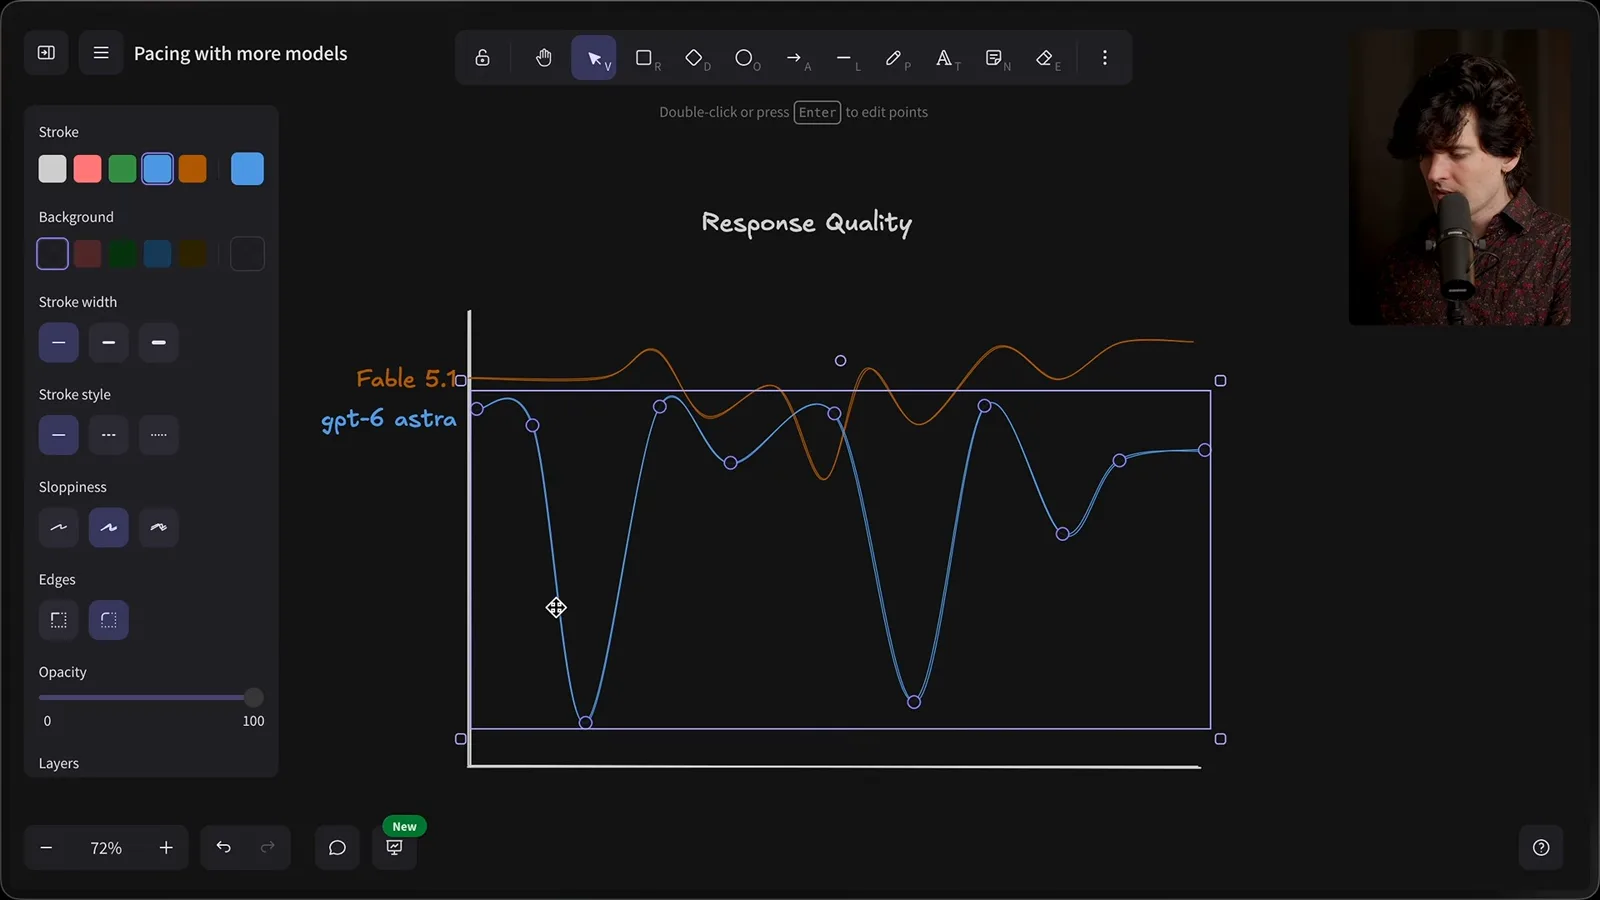The height and width of the screenshot is (900, 1600).
Task: Set edges to sharp
Action: coord(59,620)
